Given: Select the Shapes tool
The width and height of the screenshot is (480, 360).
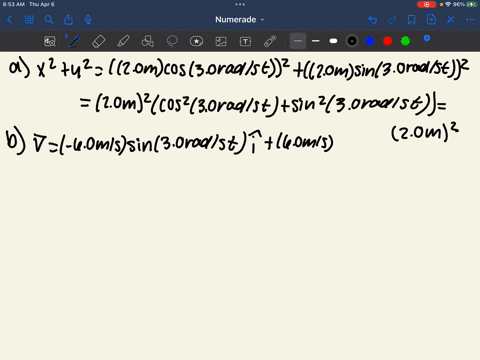Looking at the screenshot, I should click(148, 41).
